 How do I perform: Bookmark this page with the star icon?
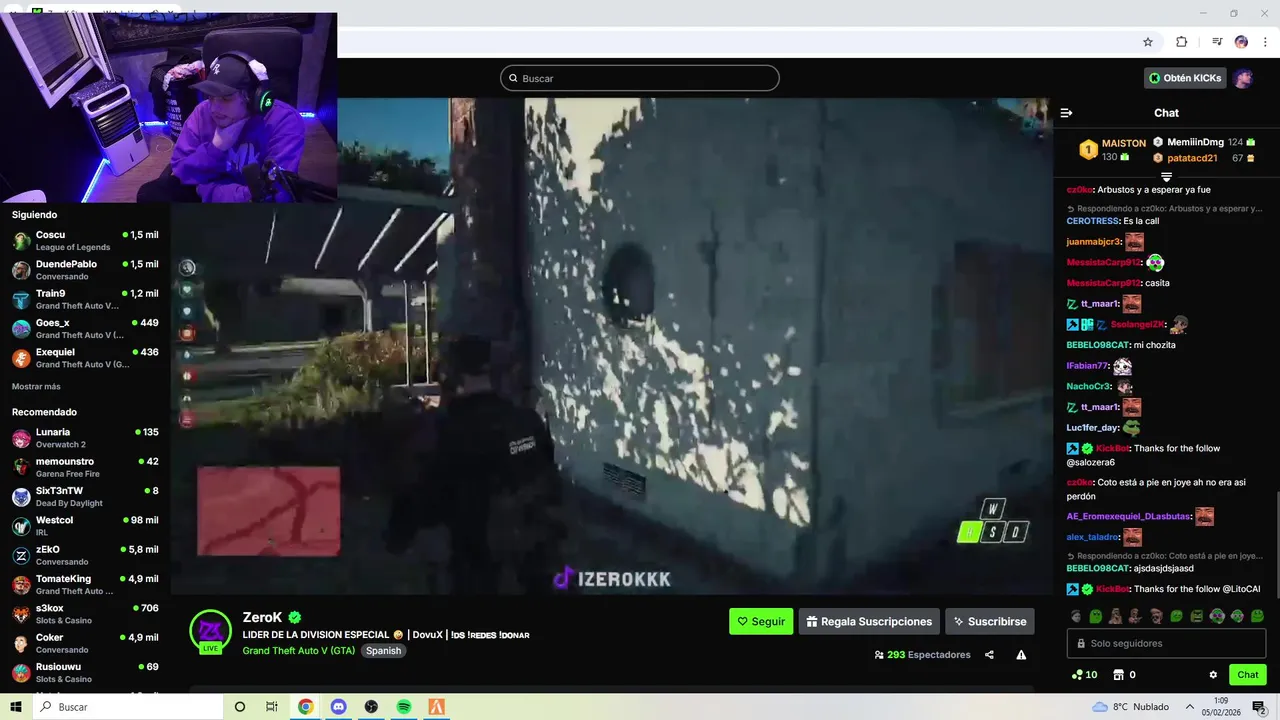[x=1148, y=42]
